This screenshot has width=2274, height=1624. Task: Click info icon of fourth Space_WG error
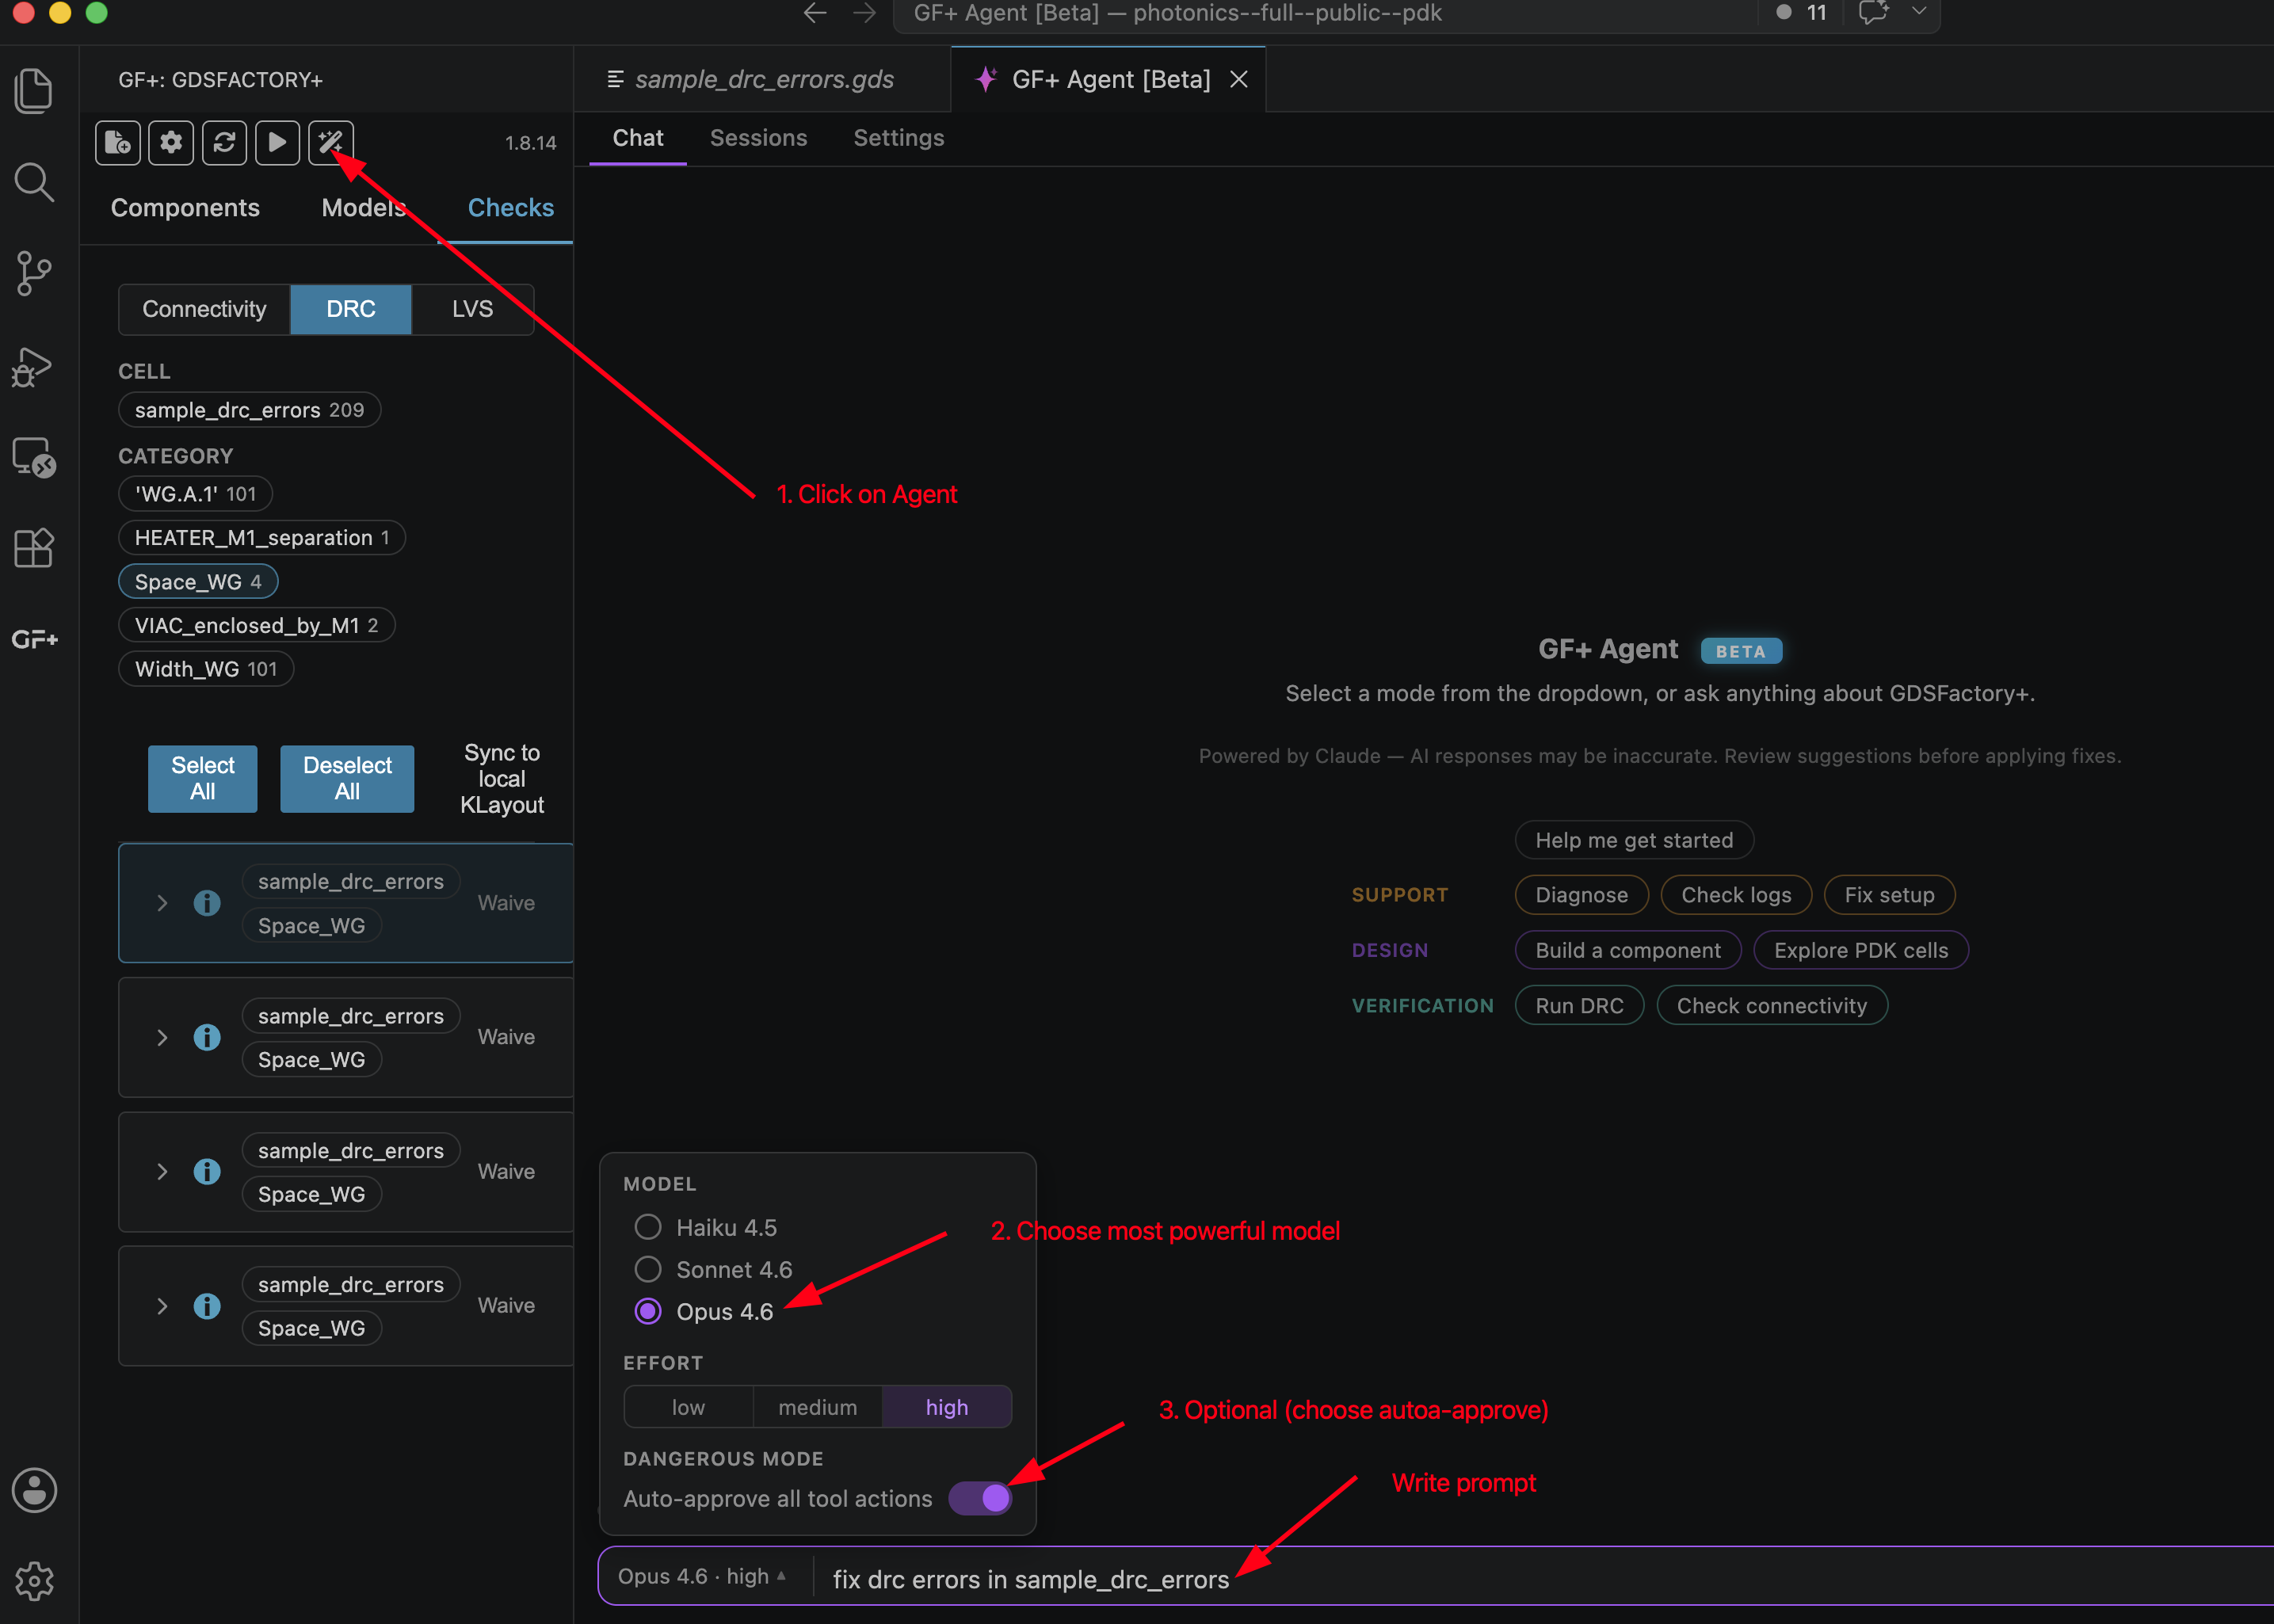tap(207, 1305)
